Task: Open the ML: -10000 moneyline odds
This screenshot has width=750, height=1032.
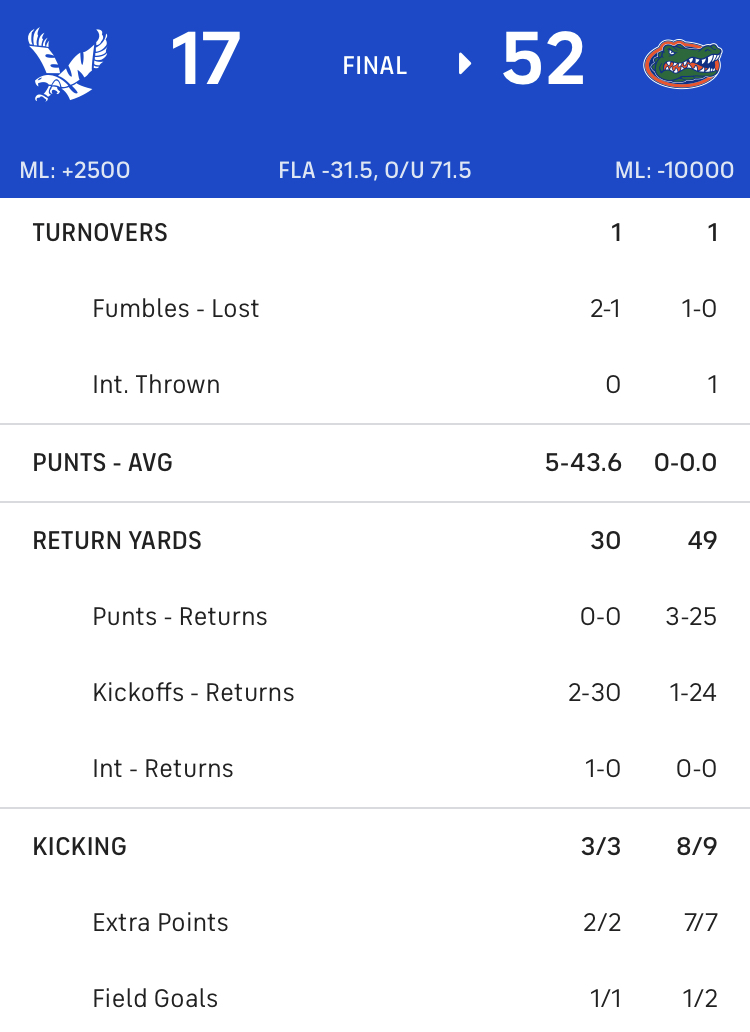Action: (674, 170)
